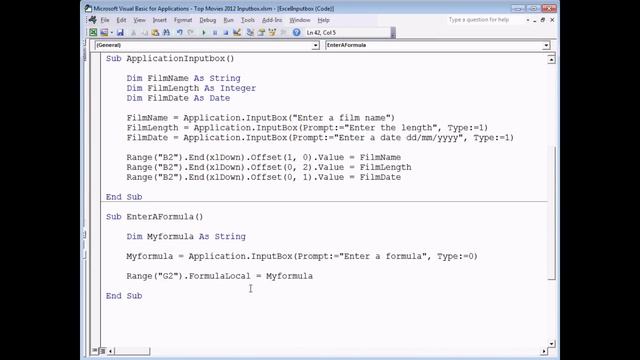Open the Project Explorer icon

coord(250,33)
